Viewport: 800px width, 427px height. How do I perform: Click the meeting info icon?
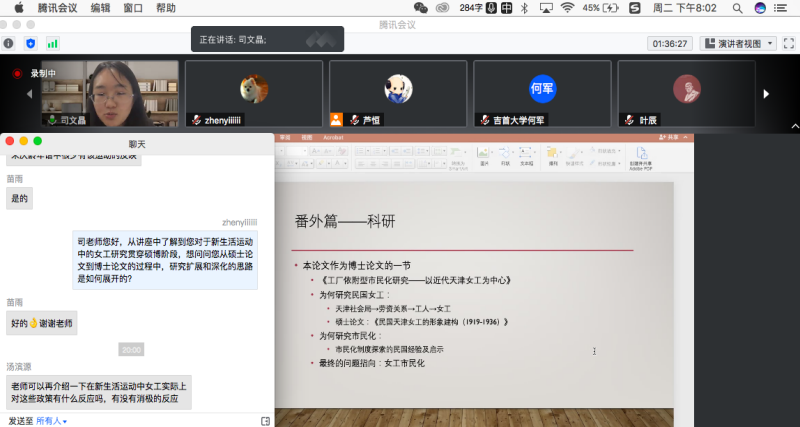(x=9, y=44)
